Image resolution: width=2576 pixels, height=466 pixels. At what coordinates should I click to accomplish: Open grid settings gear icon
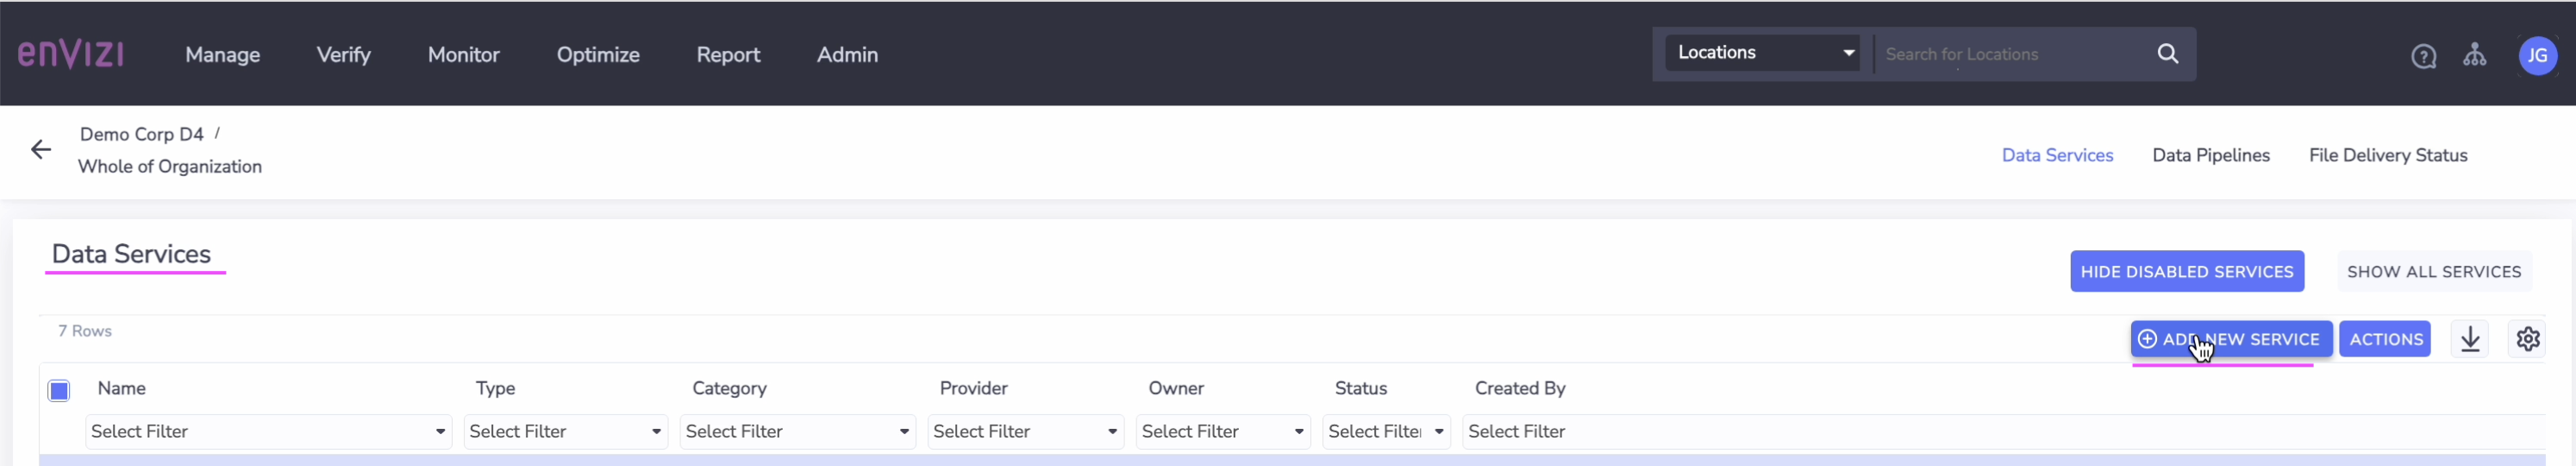(x=2527, y=339)
